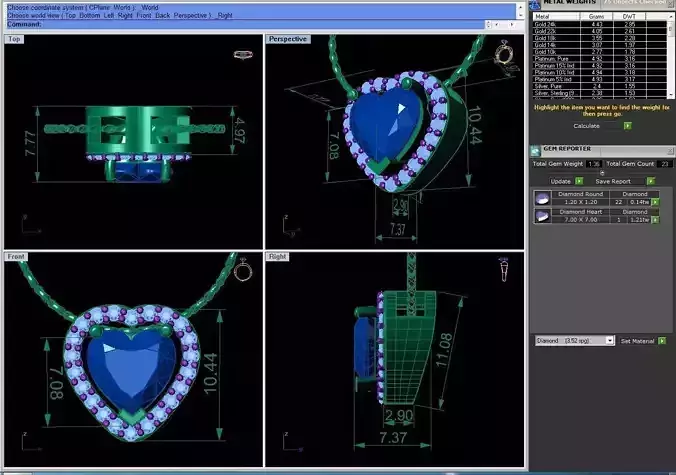676x475 pixels.
Task: Click the Right viewport title label
Action: point(277,256)
